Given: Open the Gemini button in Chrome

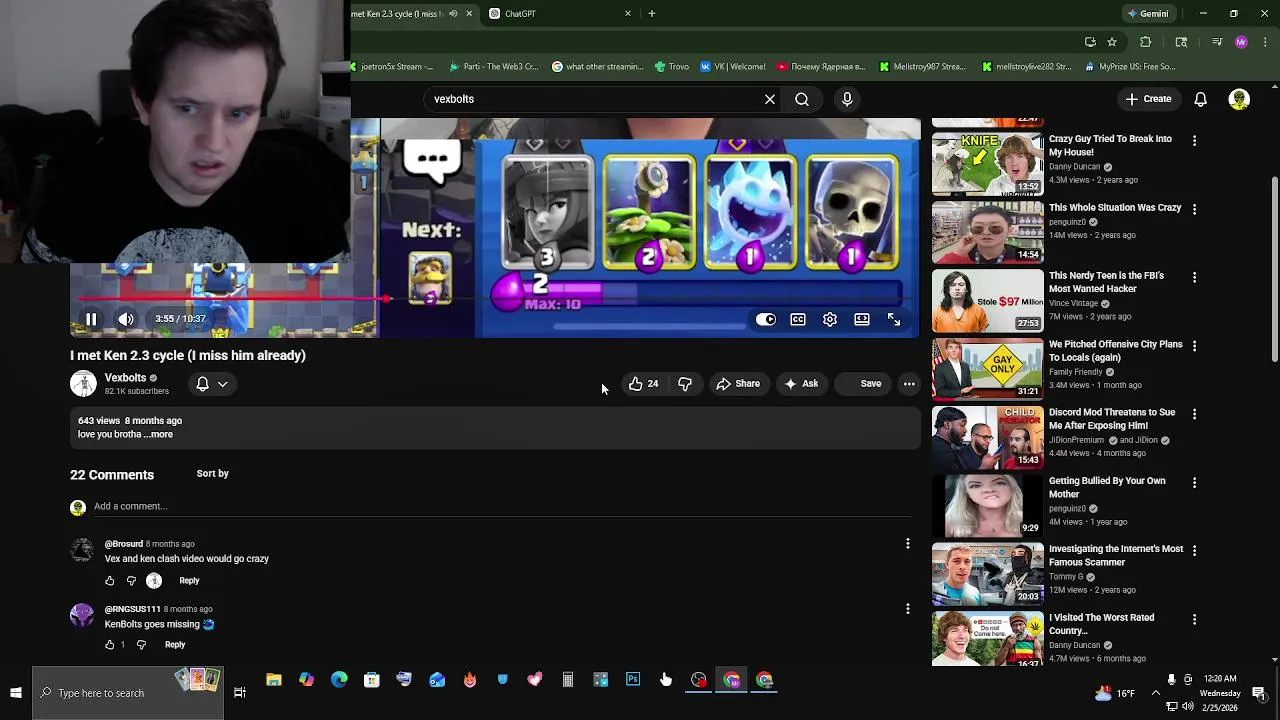Looking at the screenshot, I should [x=1147, y=14].
